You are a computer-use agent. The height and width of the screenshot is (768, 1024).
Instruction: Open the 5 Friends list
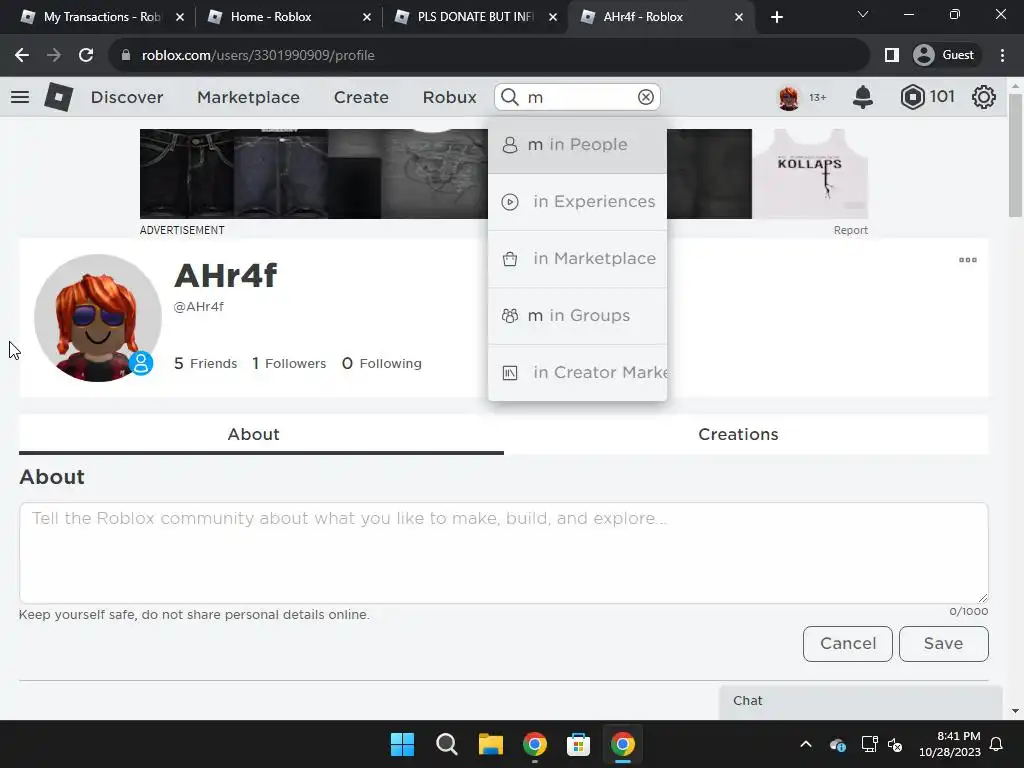click(205, 364)
